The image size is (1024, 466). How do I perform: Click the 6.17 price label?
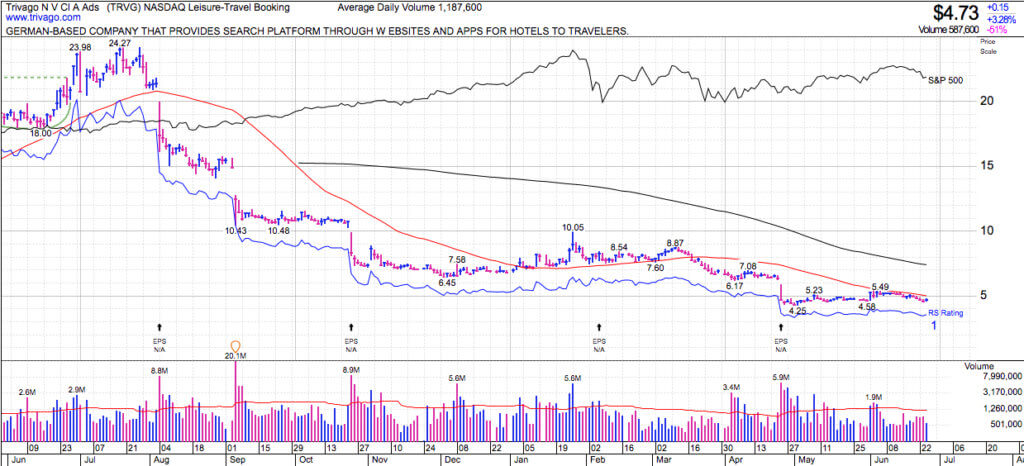coord(735,287)
